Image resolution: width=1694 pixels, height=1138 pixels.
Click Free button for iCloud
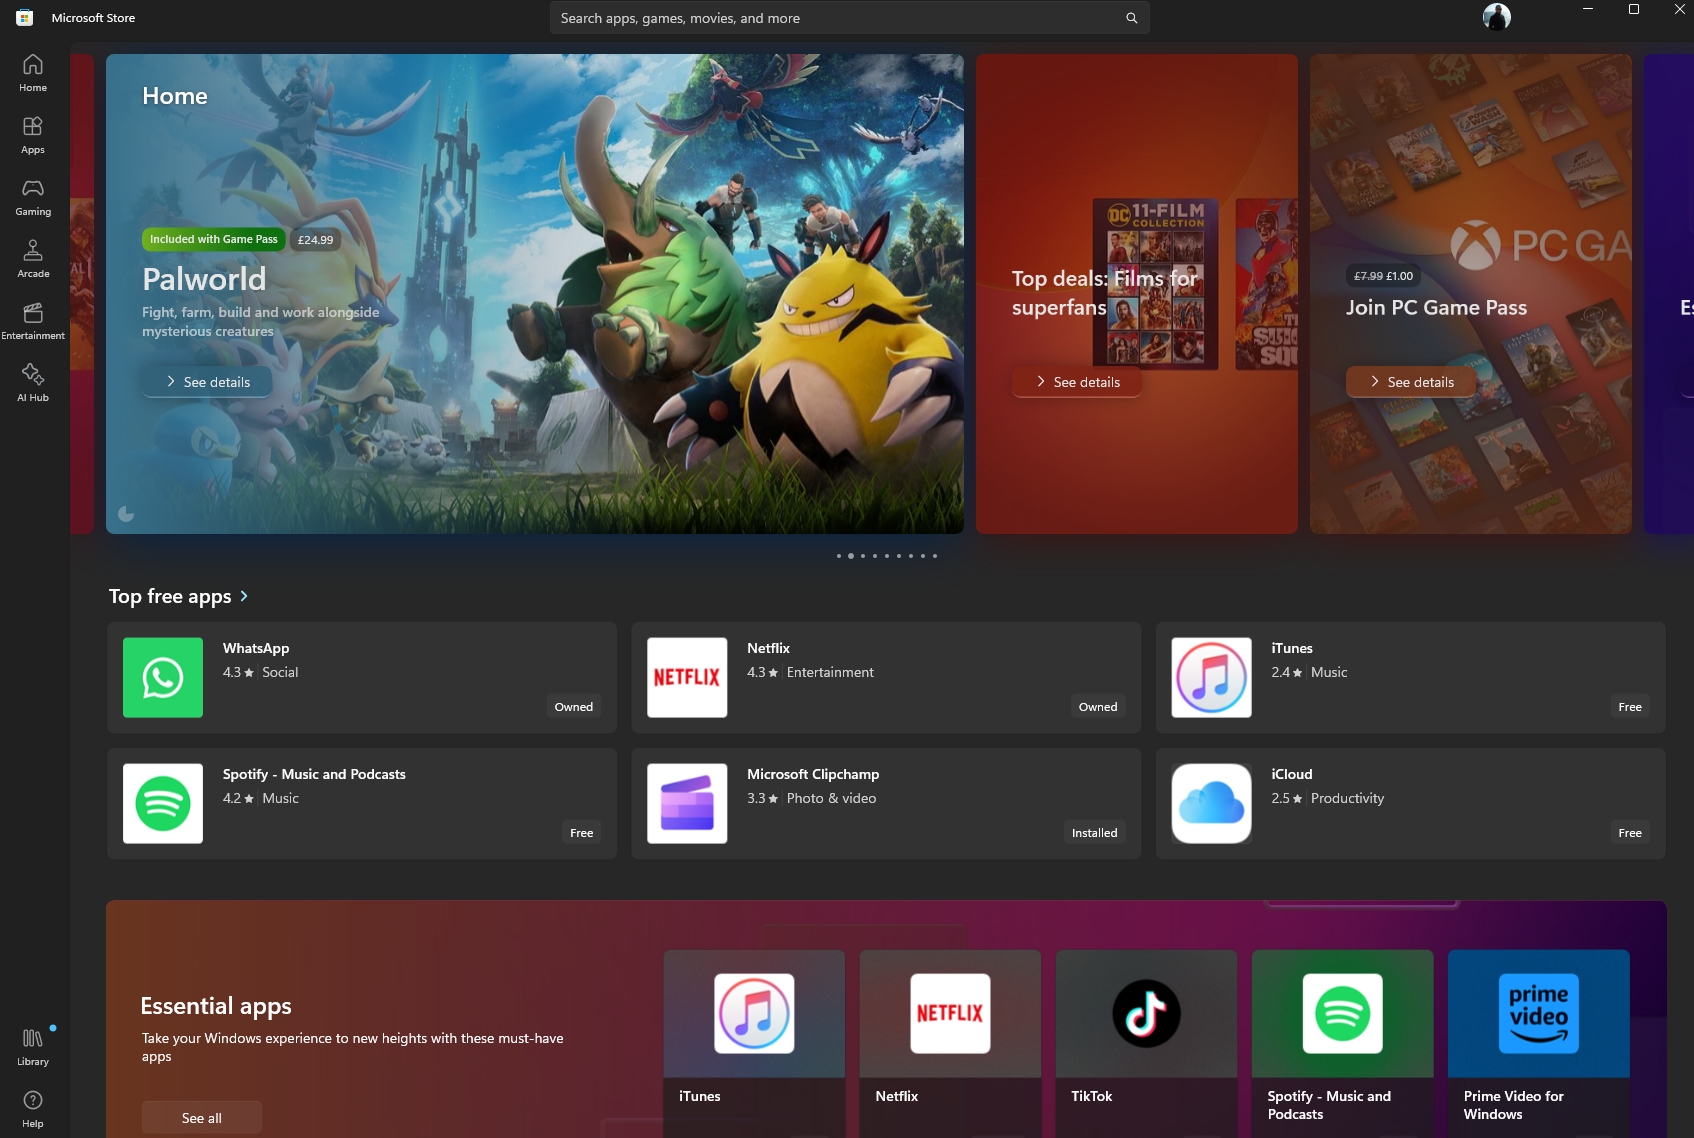[x=1630, y=833]
